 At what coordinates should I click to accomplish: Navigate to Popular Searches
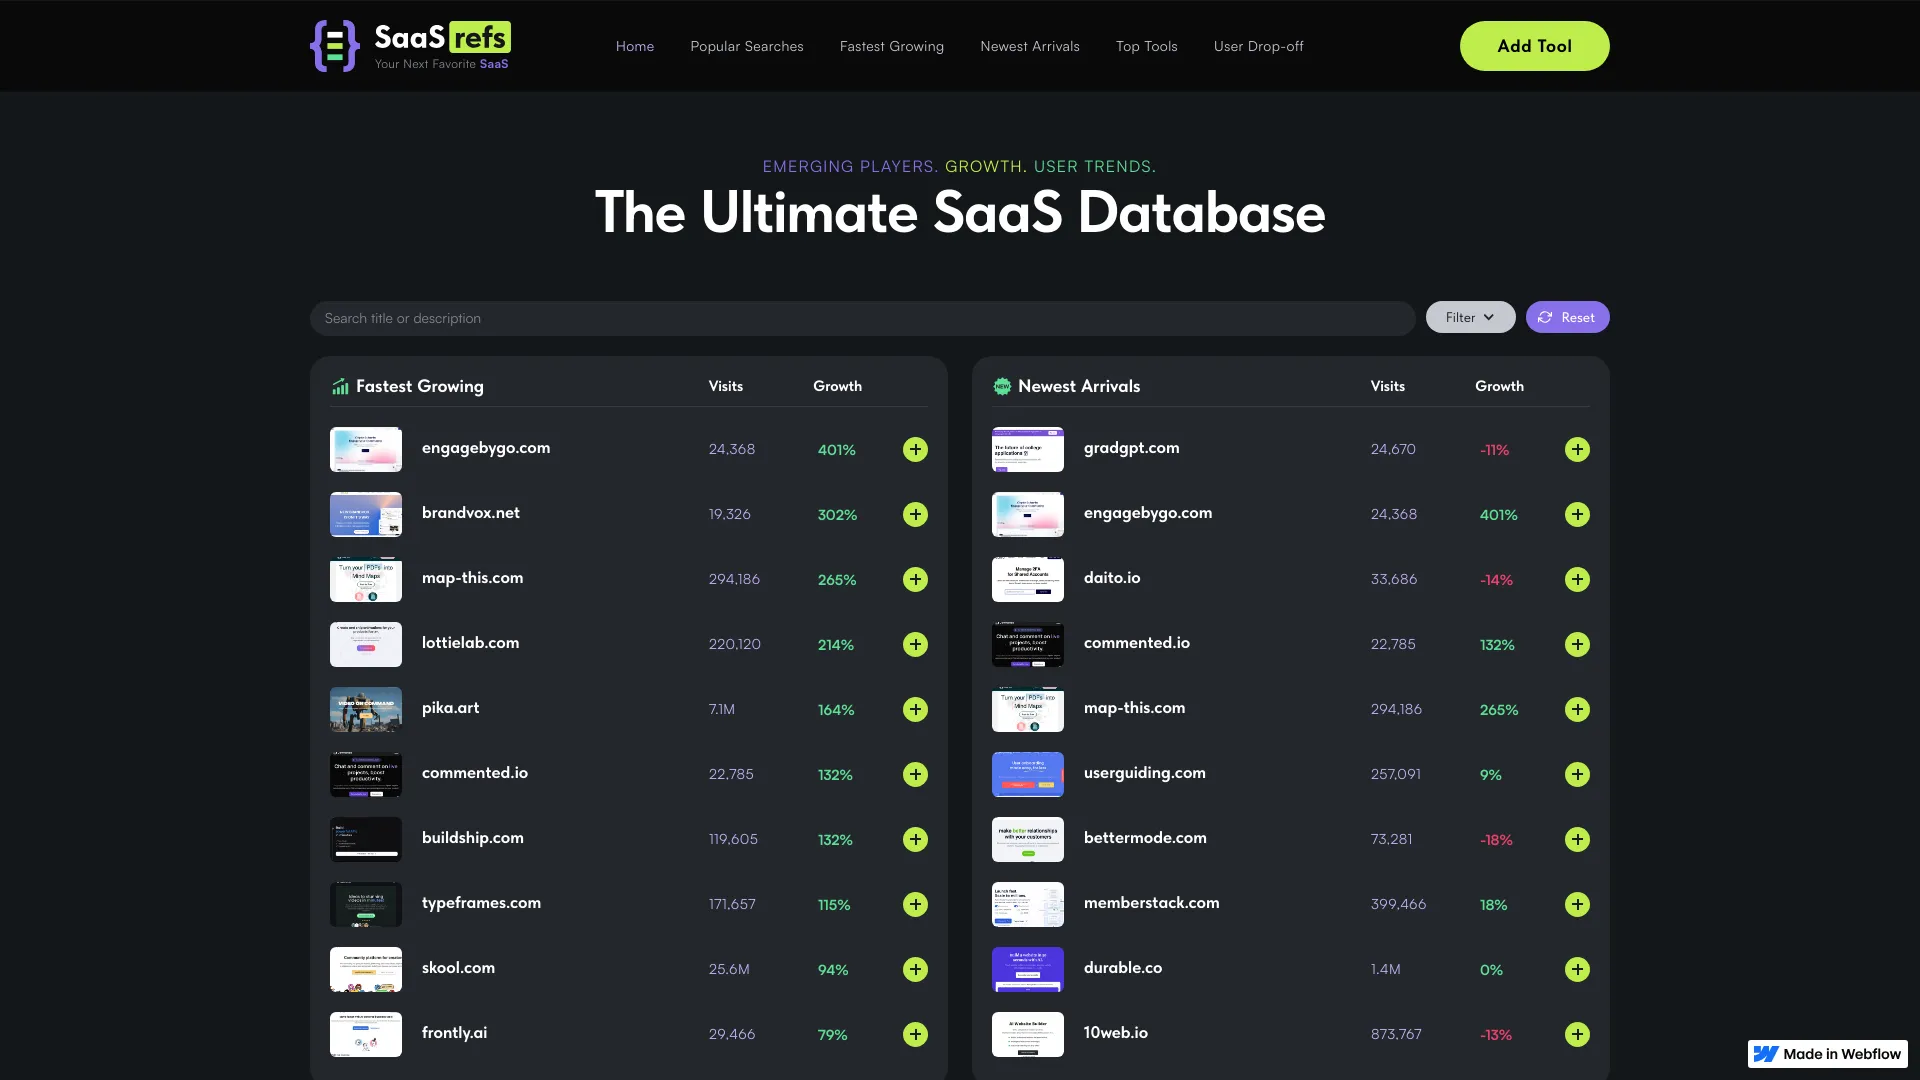746,46
